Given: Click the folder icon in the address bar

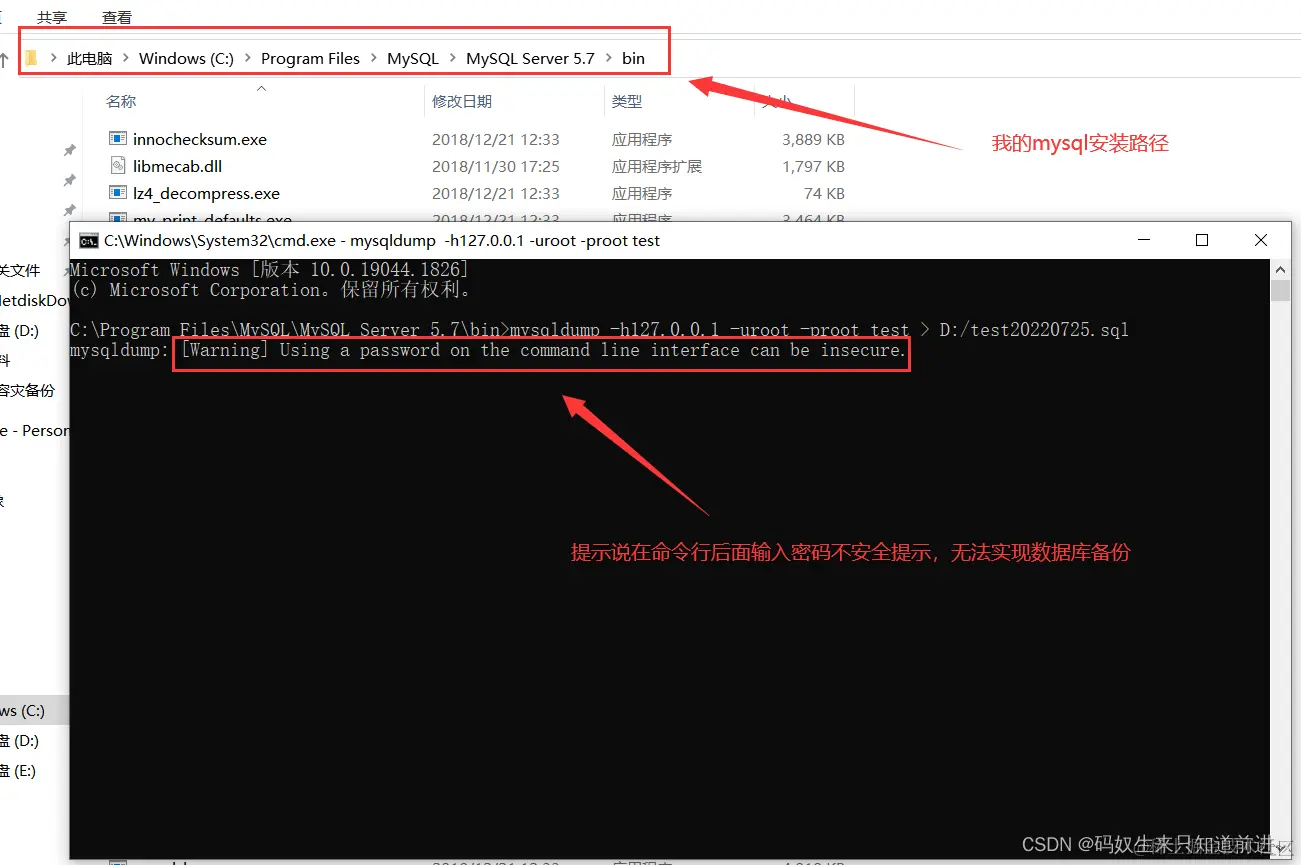Looking at the screenshot, I should tap(32, 58).
